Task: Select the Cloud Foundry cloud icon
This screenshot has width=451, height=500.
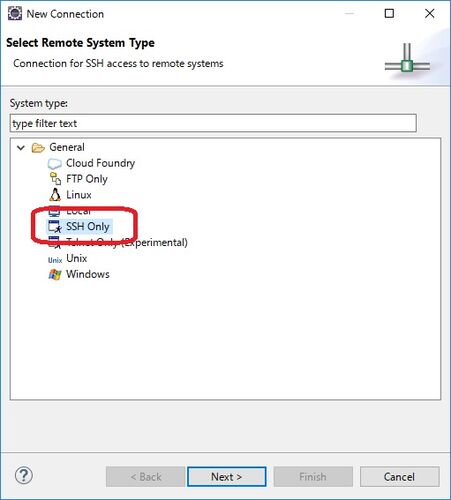Action: coord(55,163)
